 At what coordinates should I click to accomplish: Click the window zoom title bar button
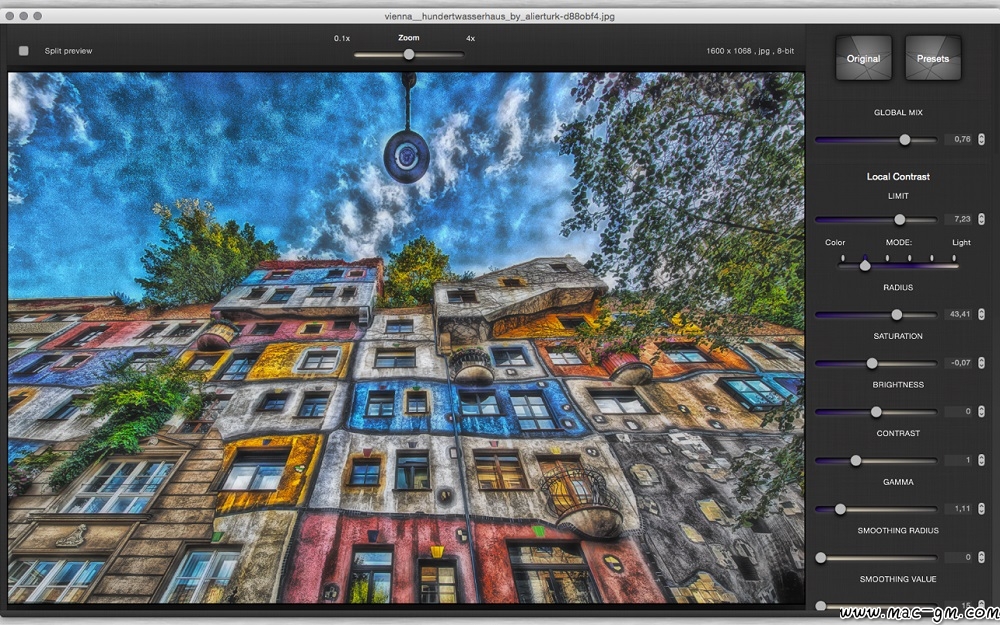tap(38, 16)
